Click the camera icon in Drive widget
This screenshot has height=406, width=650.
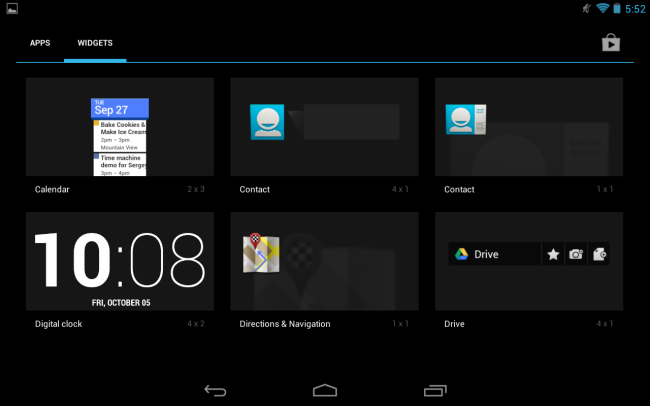[x=576, y=254]
